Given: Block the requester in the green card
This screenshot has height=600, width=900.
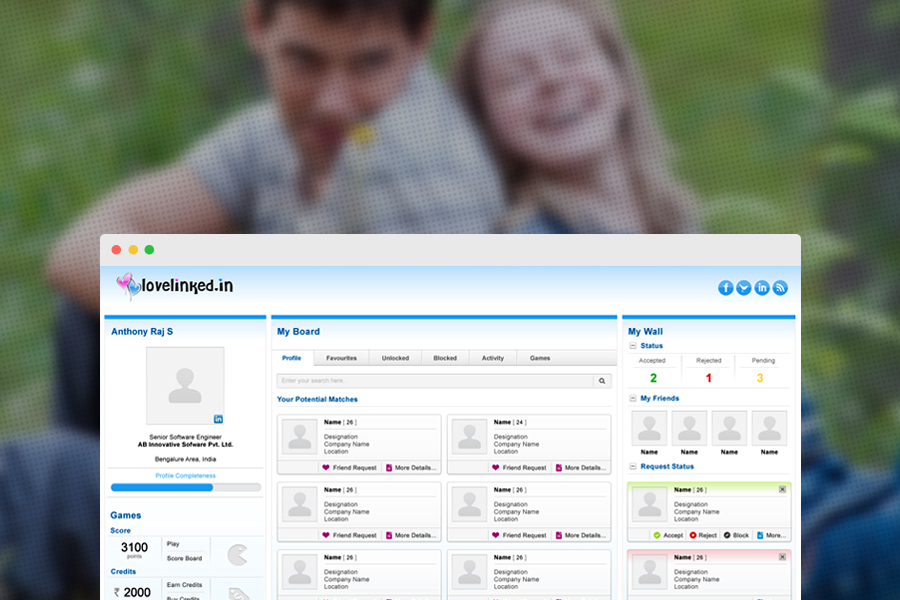Looking at the screenshot, I should coord(736,535).
